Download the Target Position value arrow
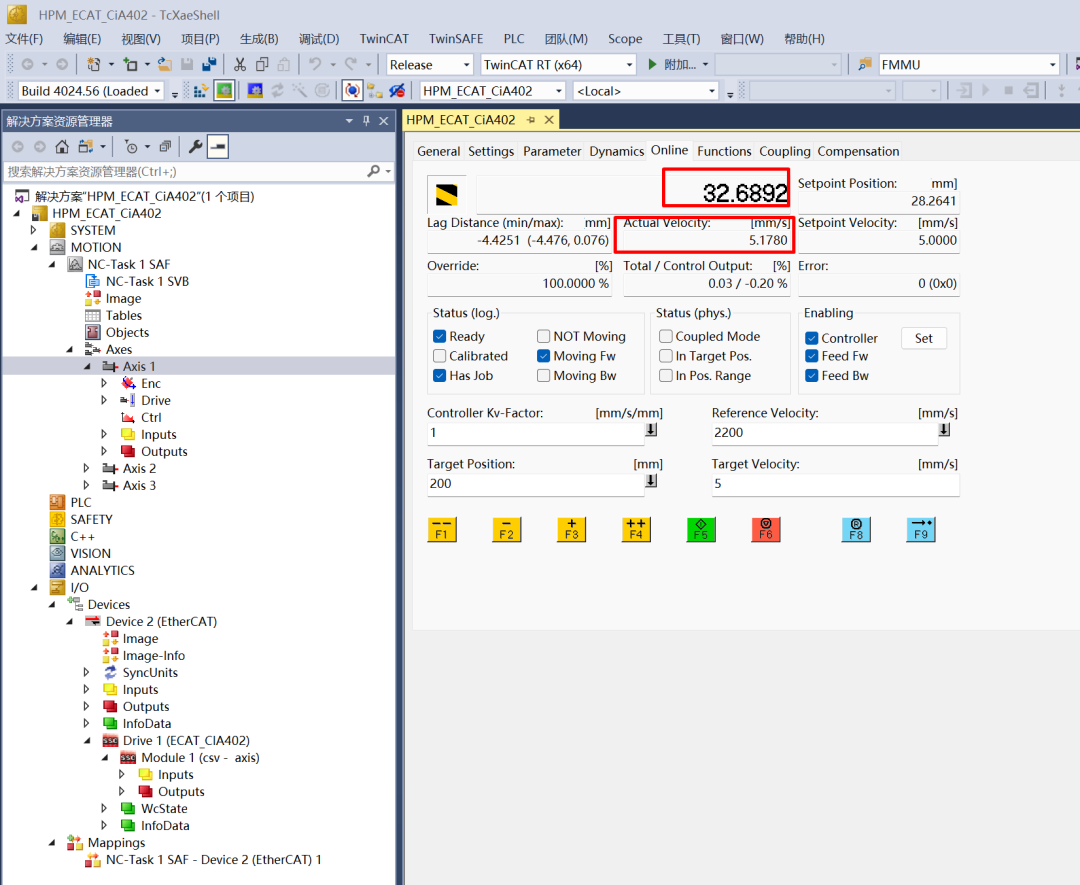This screenshot has width=1080, height=885. click(651, 481)
